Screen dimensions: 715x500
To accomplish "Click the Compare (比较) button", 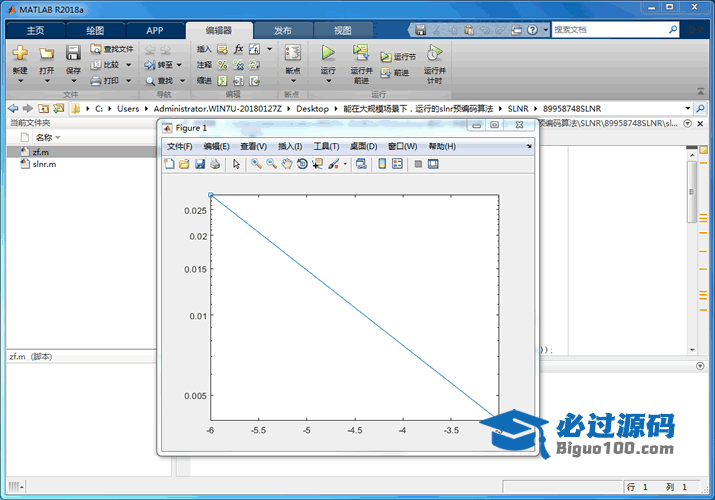I will coord(105,65).
